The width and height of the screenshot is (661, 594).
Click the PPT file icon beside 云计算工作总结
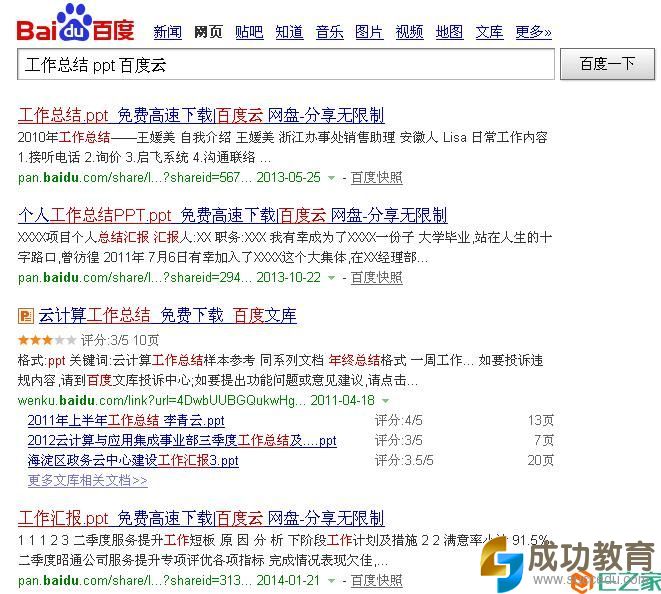point(26,316)
